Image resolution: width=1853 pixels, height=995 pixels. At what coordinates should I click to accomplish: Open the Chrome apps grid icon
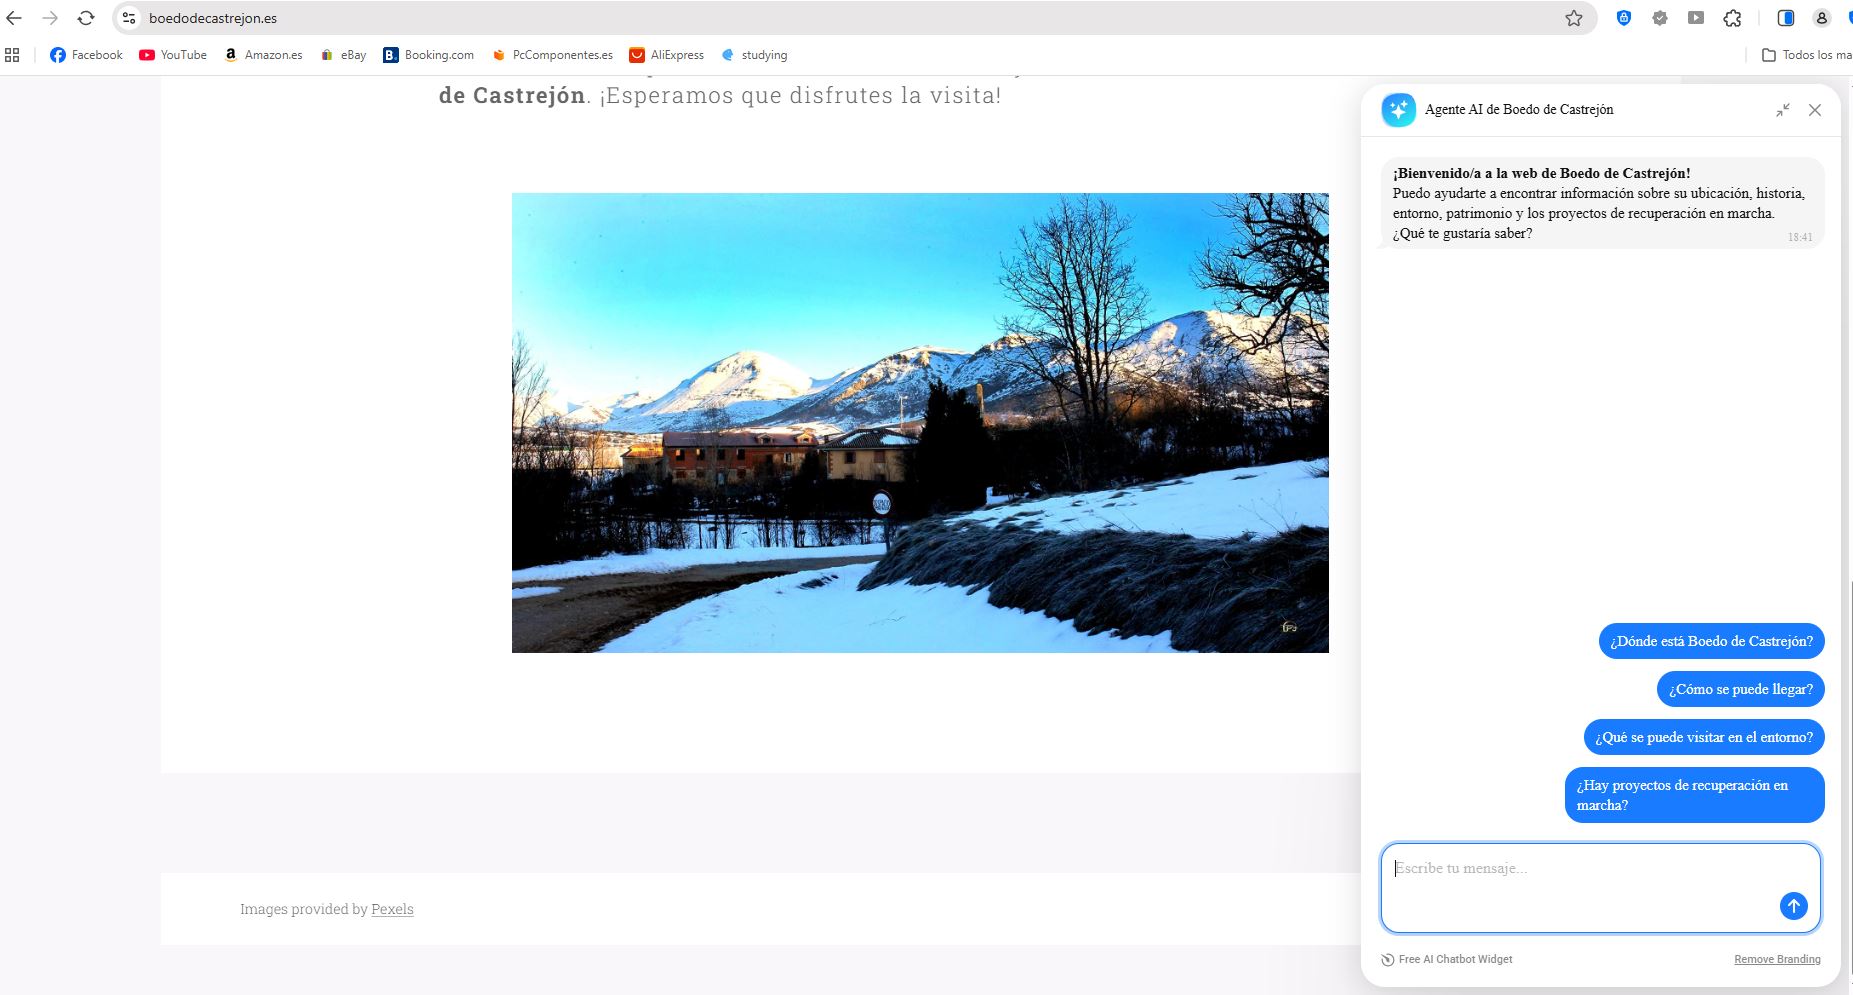(12, 55)
